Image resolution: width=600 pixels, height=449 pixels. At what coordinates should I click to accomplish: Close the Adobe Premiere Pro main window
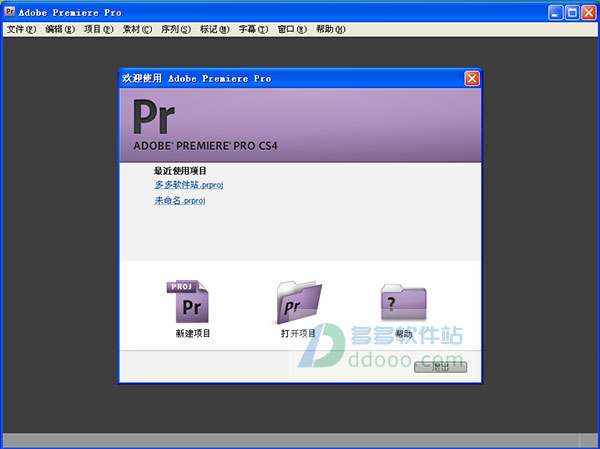tap(589, 13)
